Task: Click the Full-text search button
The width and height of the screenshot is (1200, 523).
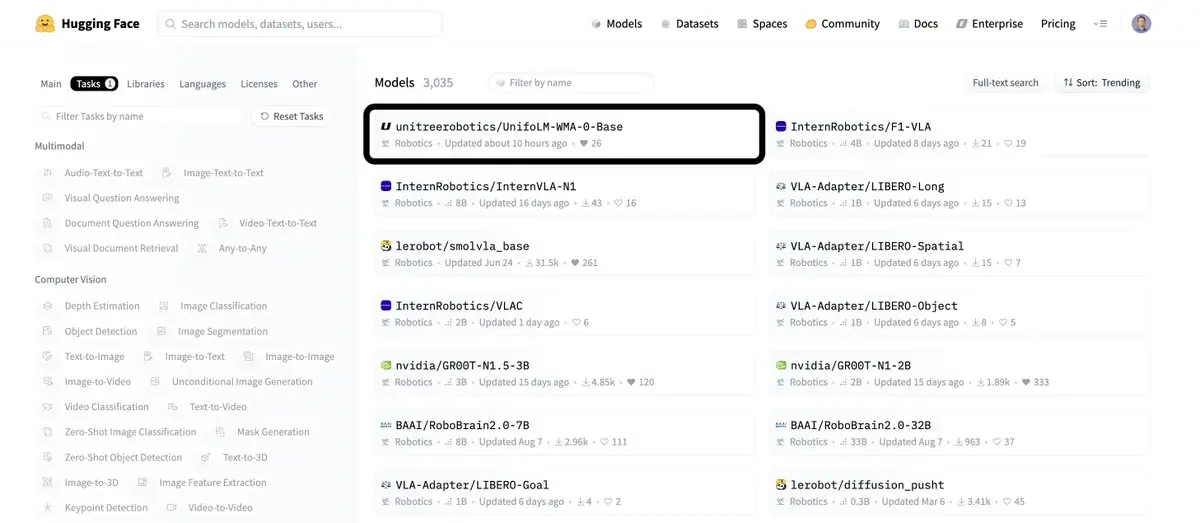Action: point(1005,83)
